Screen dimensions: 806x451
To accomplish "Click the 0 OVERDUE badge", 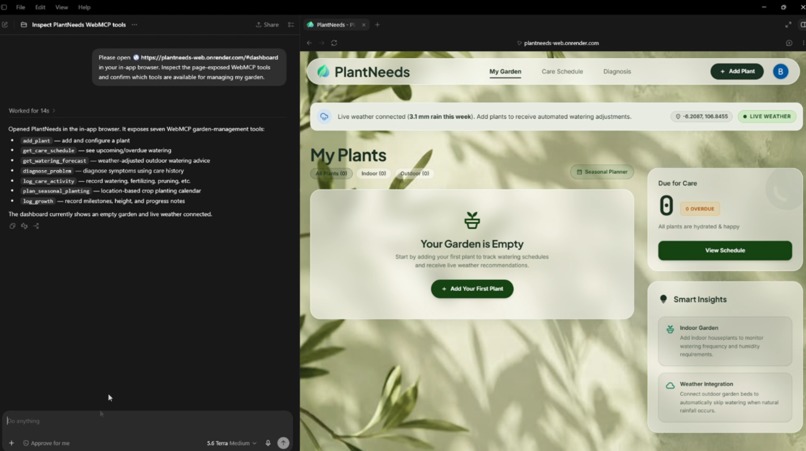I will pos(700,209).
